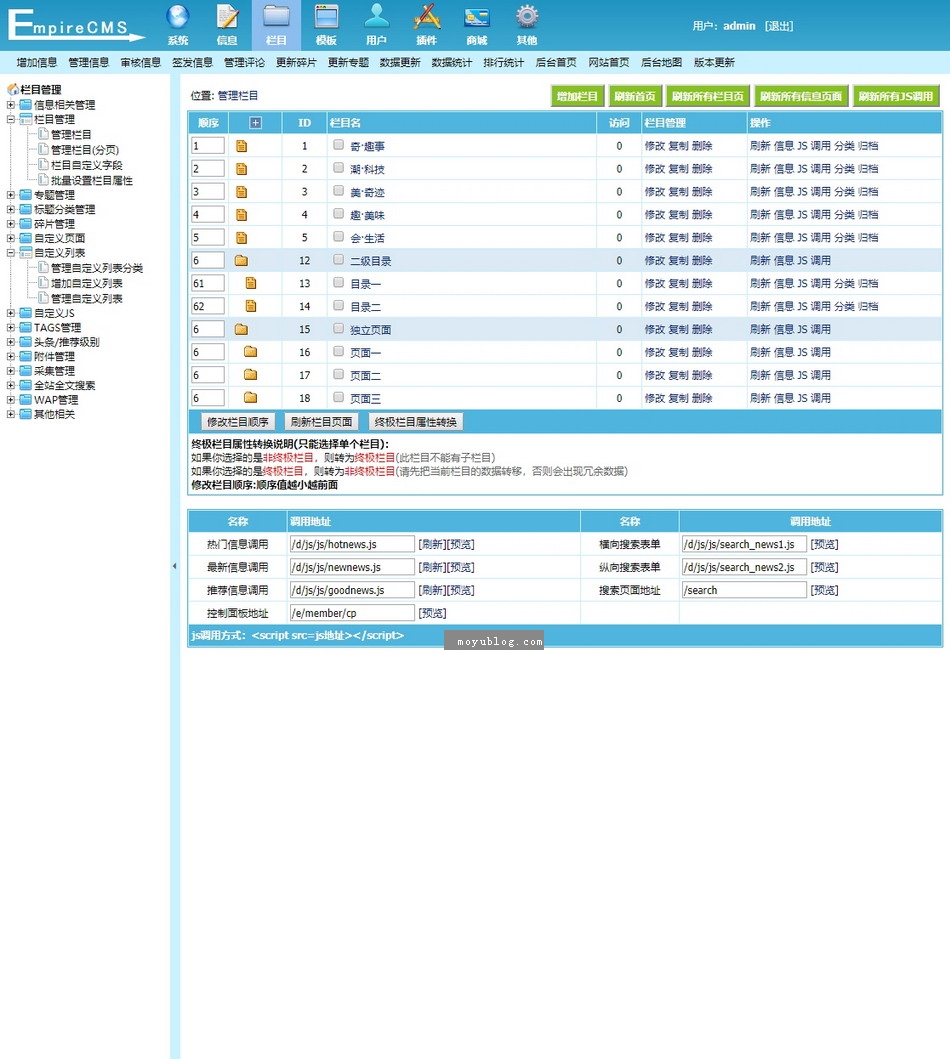The height and width of the screenshot is (1059, 950).
Task: Open 管理评论 in the submenu bar
Action: 244,63
